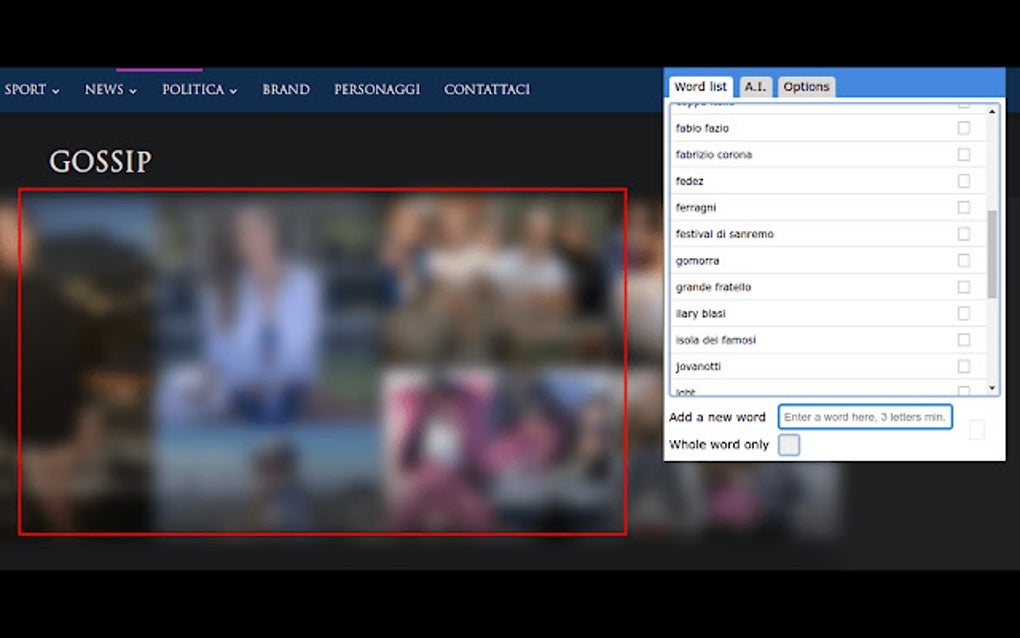Screen dimensions: 1020x638
Task: Click the GOSSIP section heading
Action: 100,162
